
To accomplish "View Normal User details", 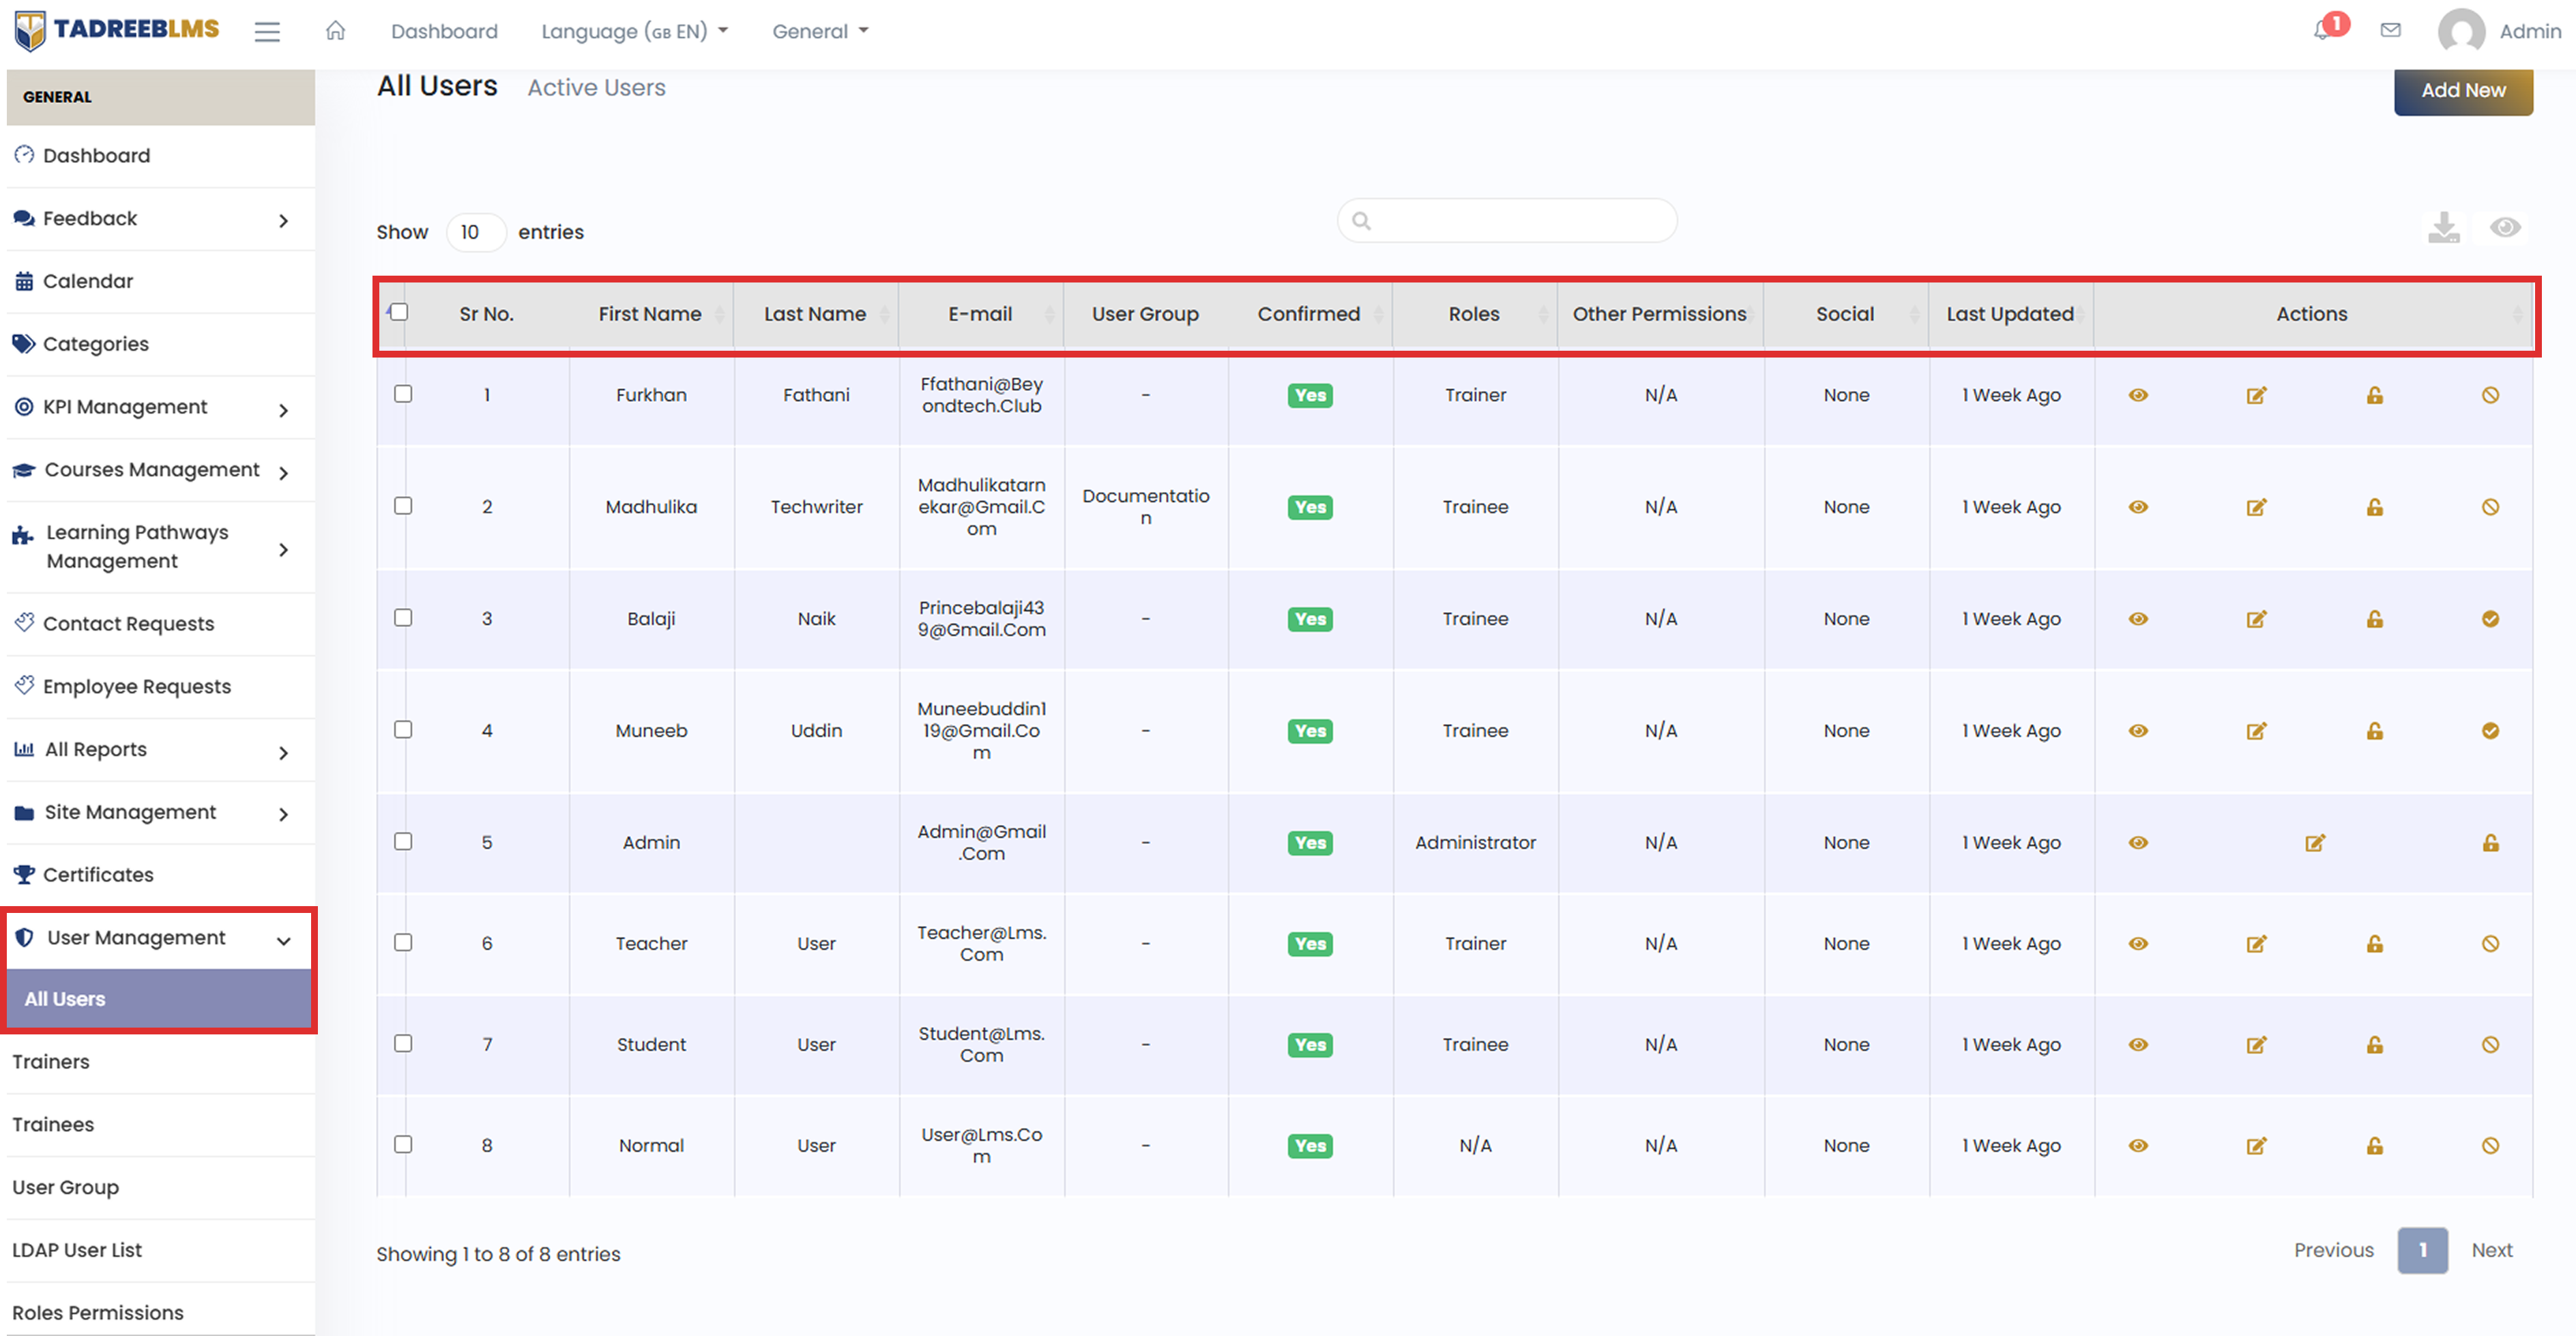I will [x=2138, y=1146].
